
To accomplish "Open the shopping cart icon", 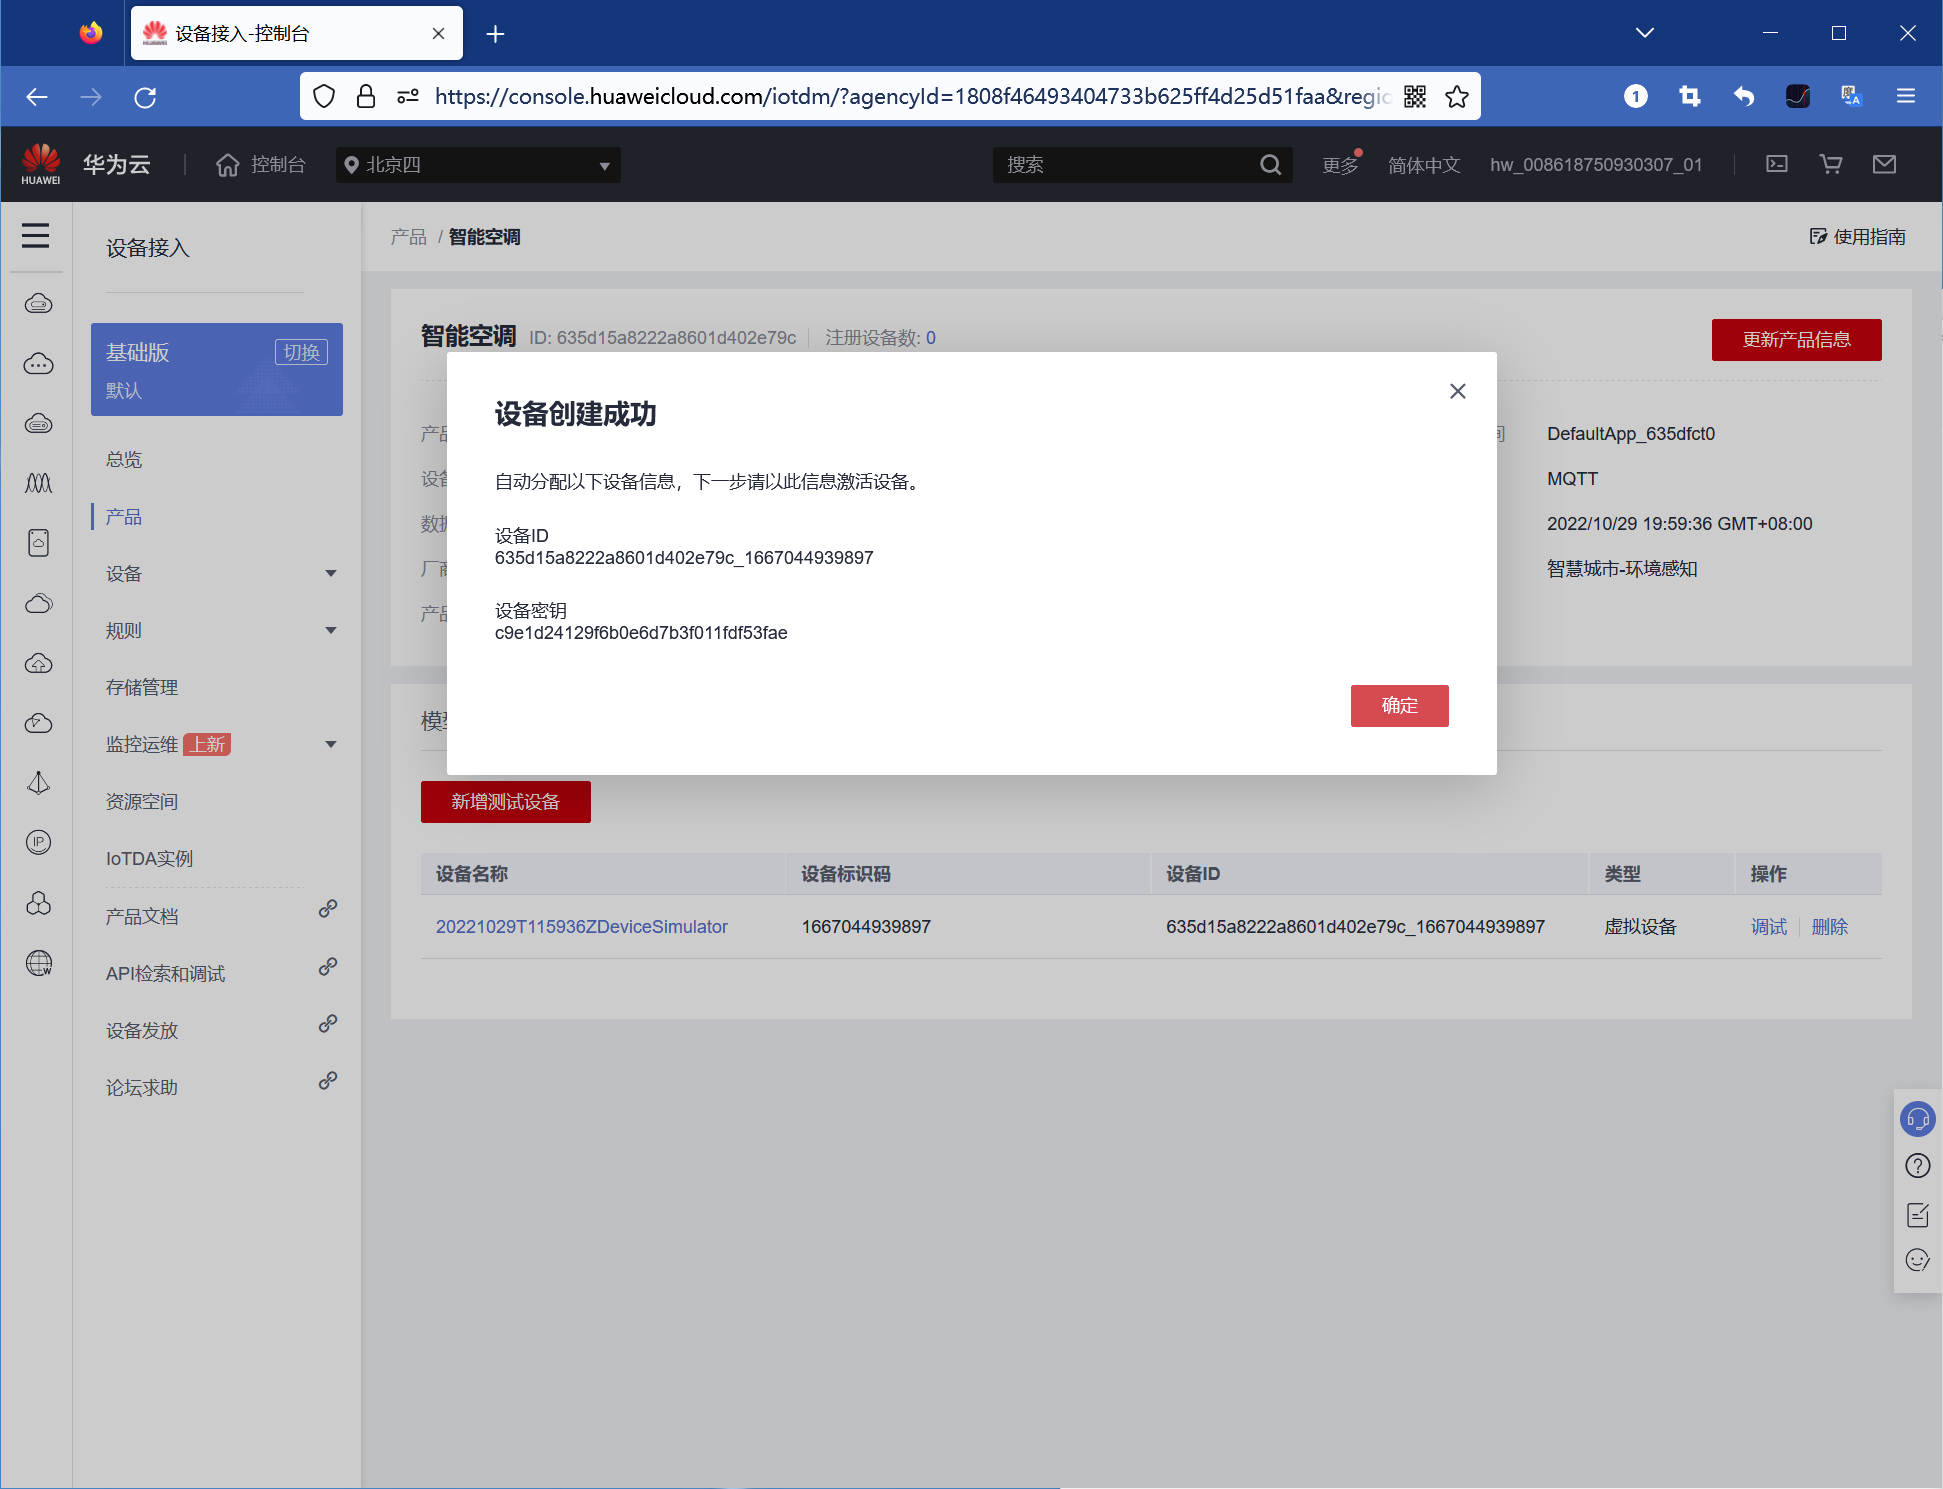I will click(x=1830, y=164).
